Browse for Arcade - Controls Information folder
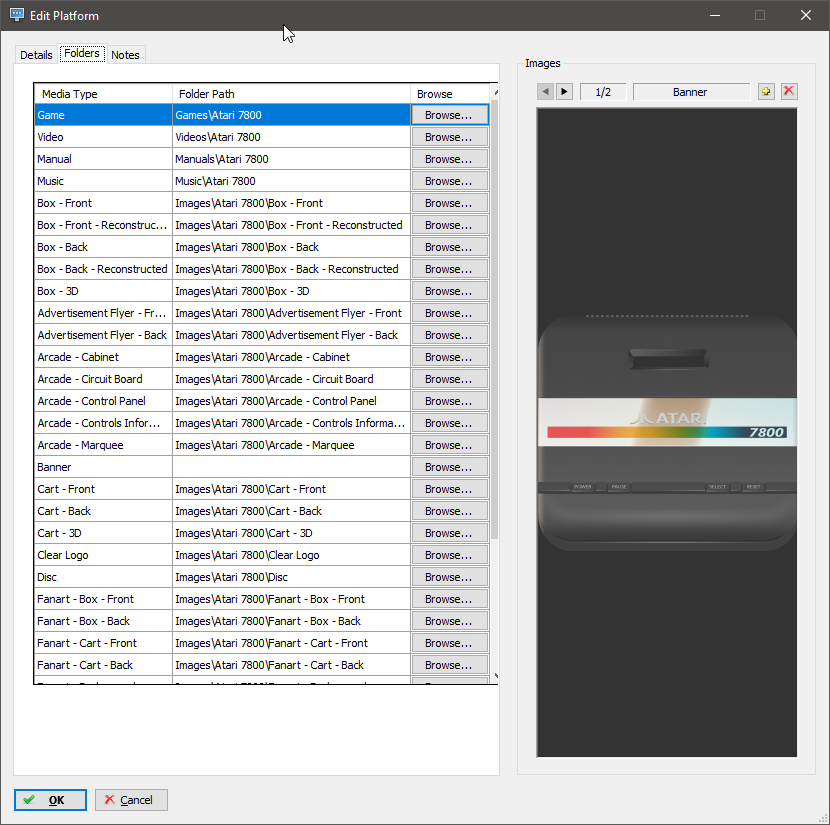830x825 pixels. 449,423
